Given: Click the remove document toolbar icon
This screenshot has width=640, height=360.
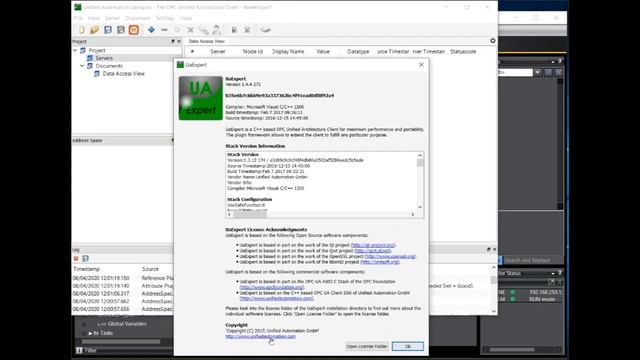Looking at the screenshot, I should [x=247, y=30].
